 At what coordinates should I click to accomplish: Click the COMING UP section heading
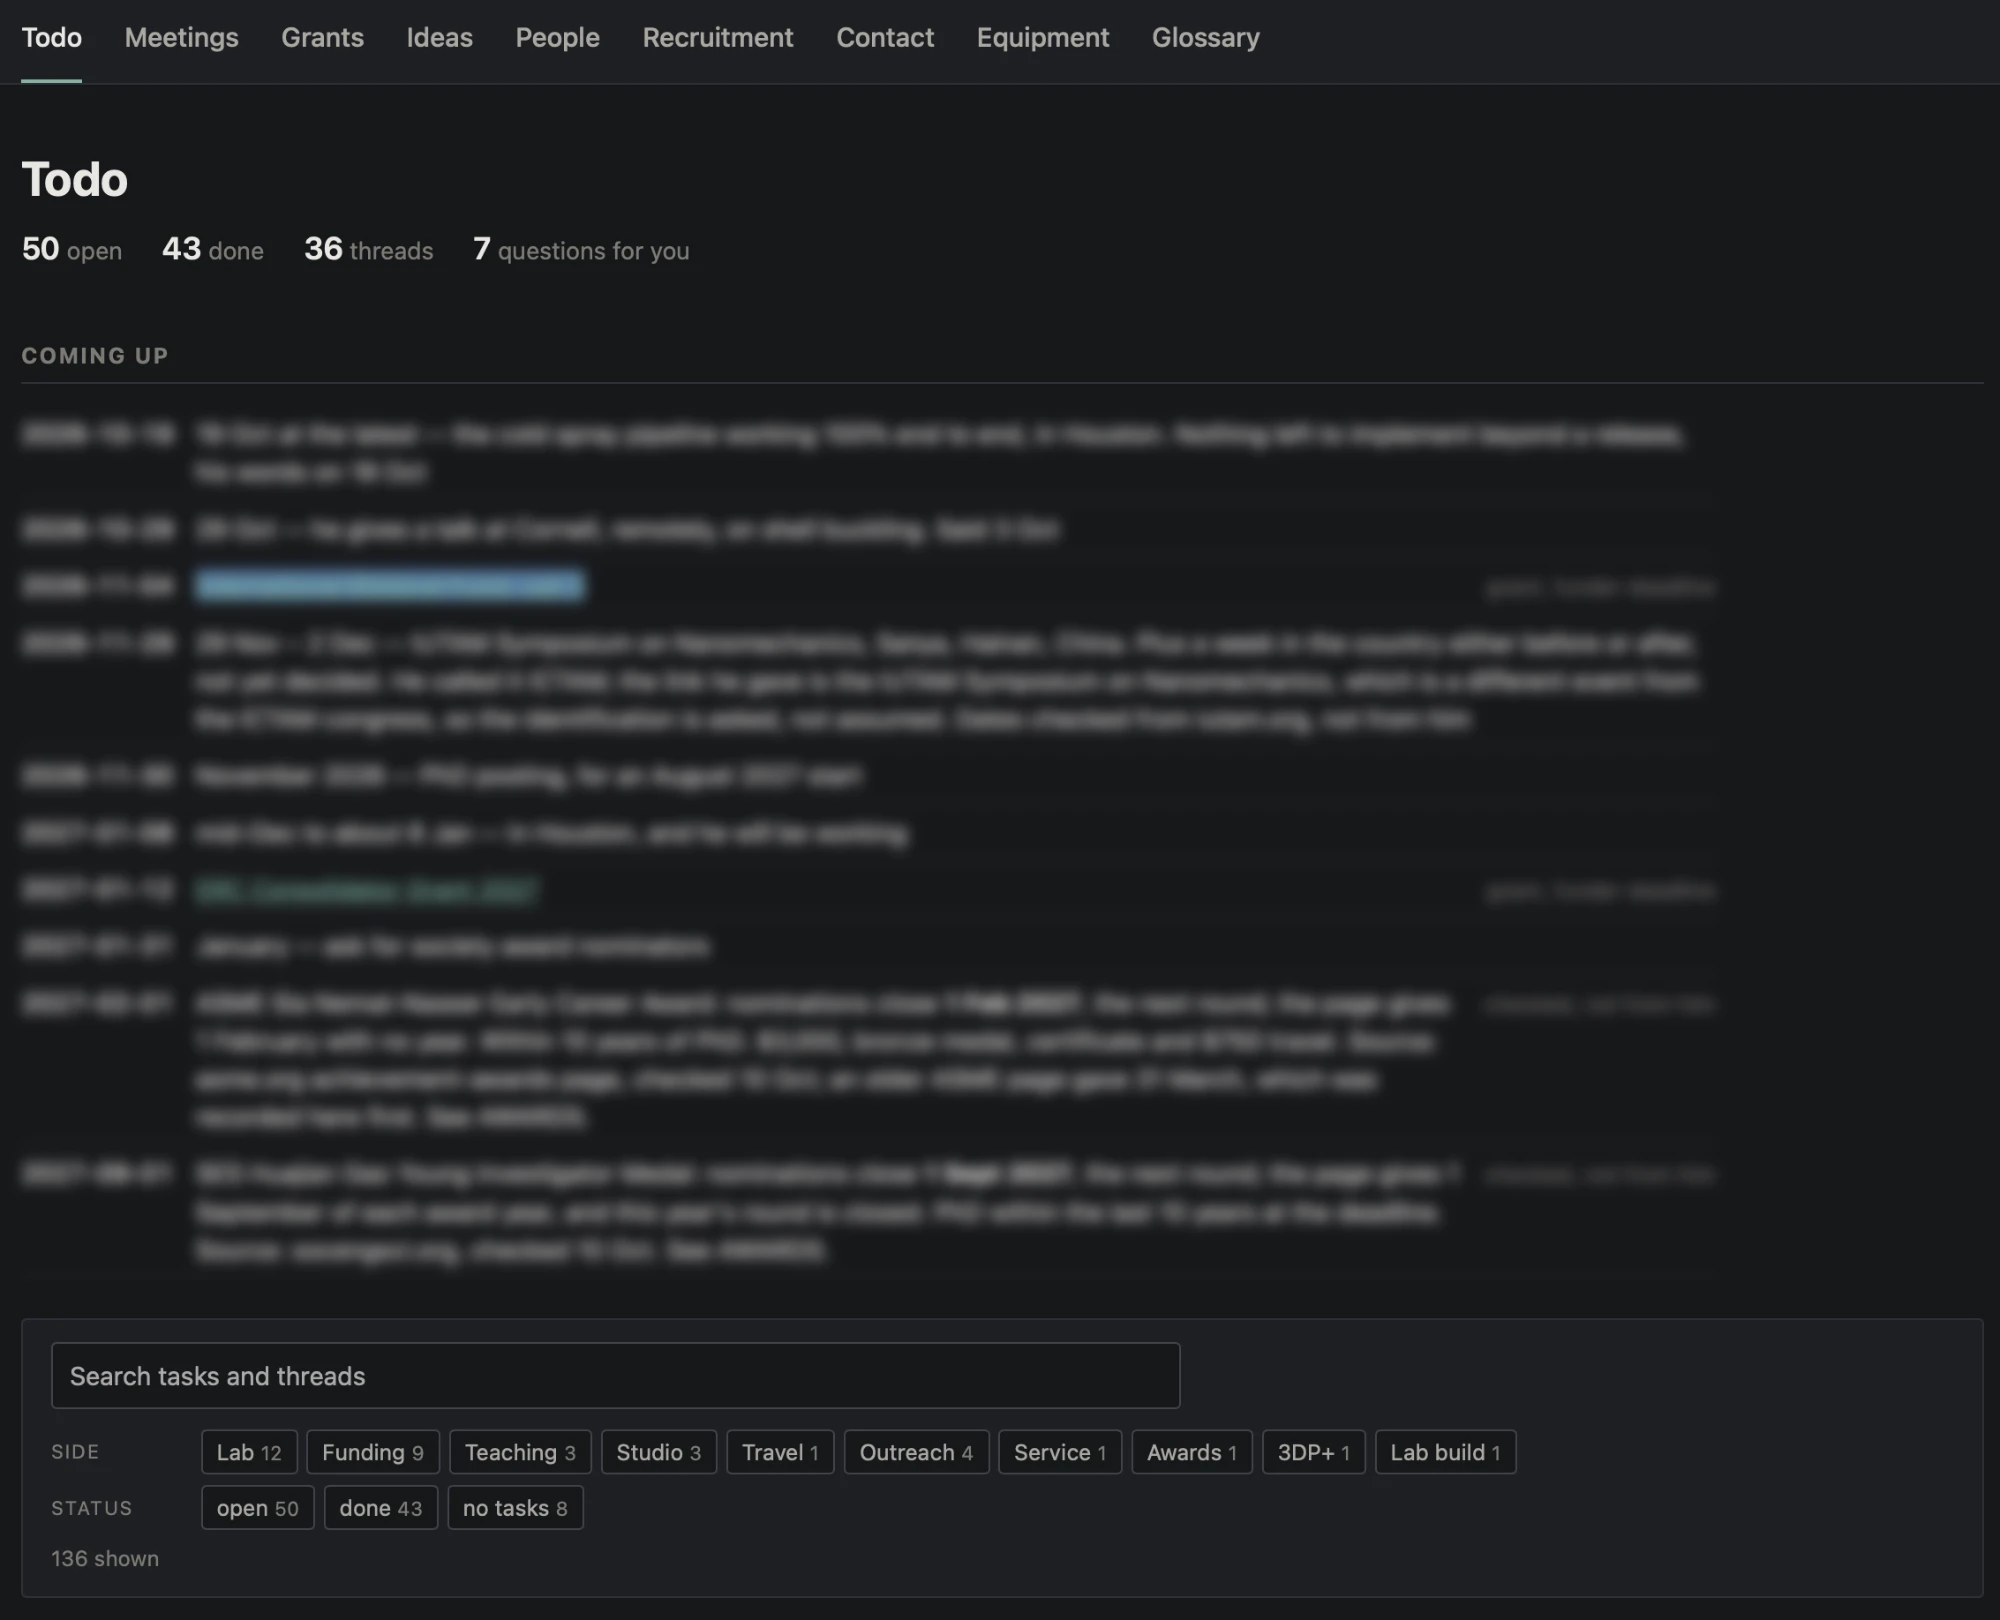tap(95, 356)
